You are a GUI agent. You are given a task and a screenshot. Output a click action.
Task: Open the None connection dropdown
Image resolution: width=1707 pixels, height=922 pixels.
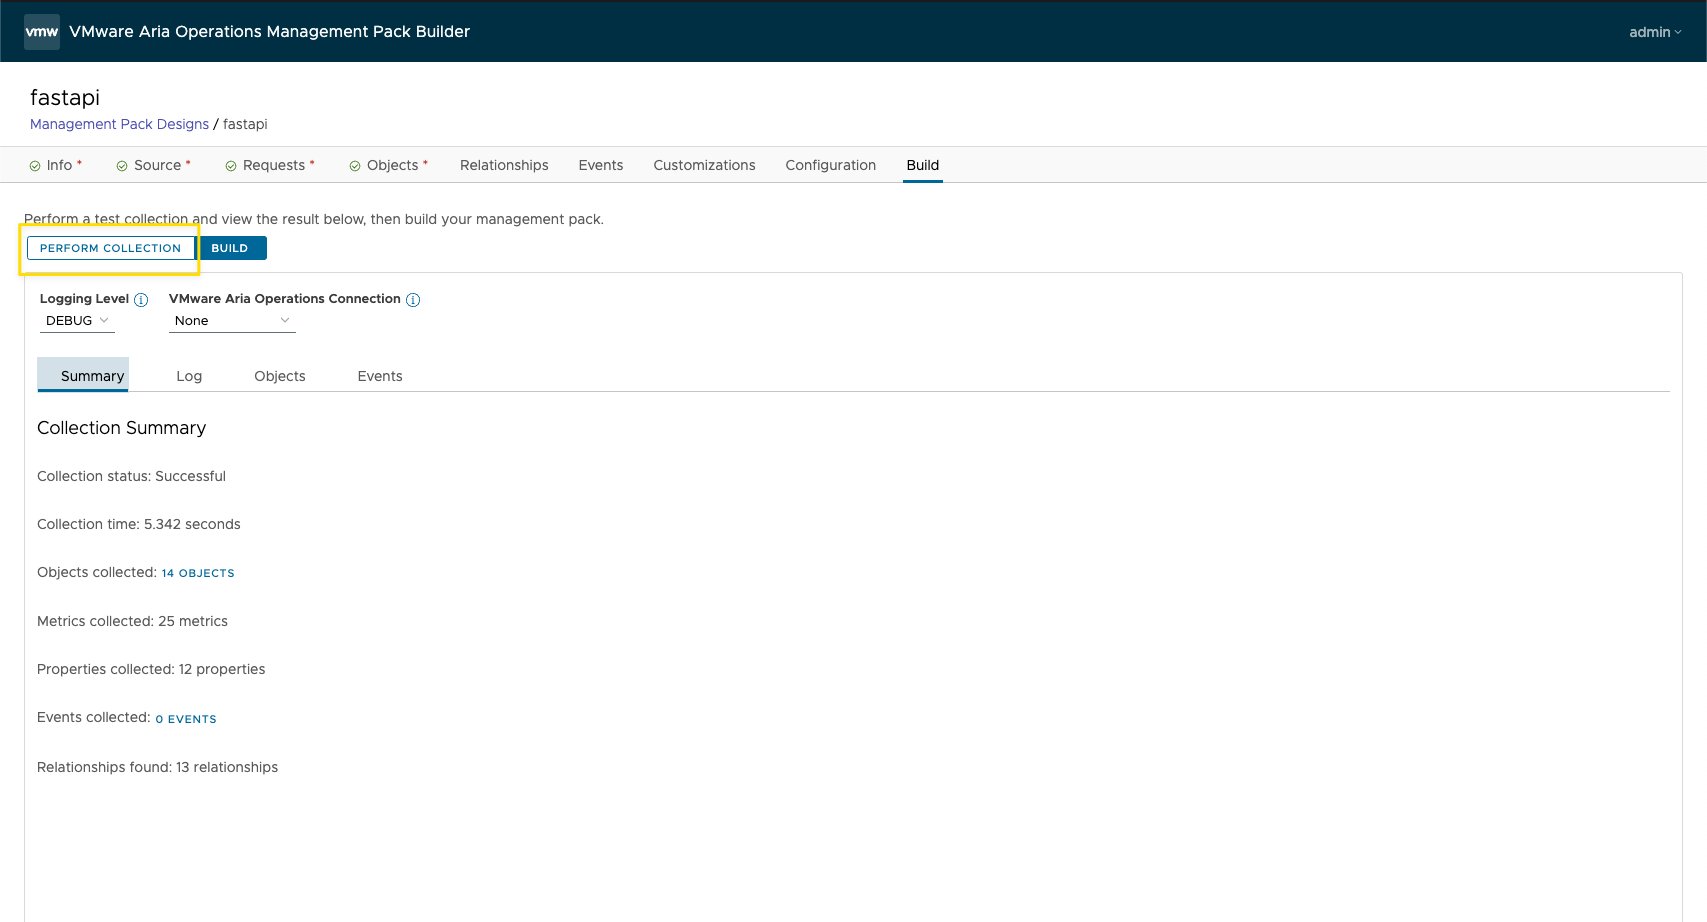point(231,321)
